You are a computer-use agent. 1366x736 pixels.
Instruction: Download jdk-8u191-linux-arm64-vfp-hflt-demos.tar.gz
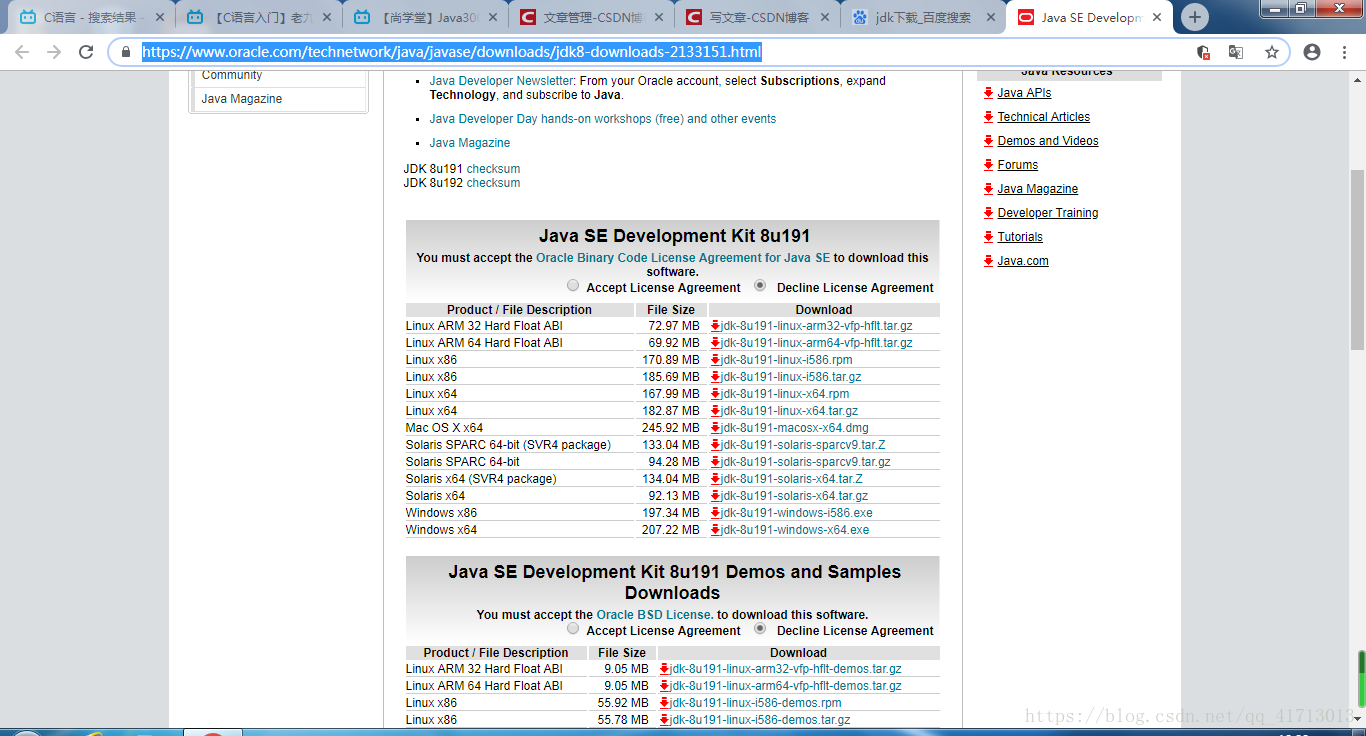786,686
